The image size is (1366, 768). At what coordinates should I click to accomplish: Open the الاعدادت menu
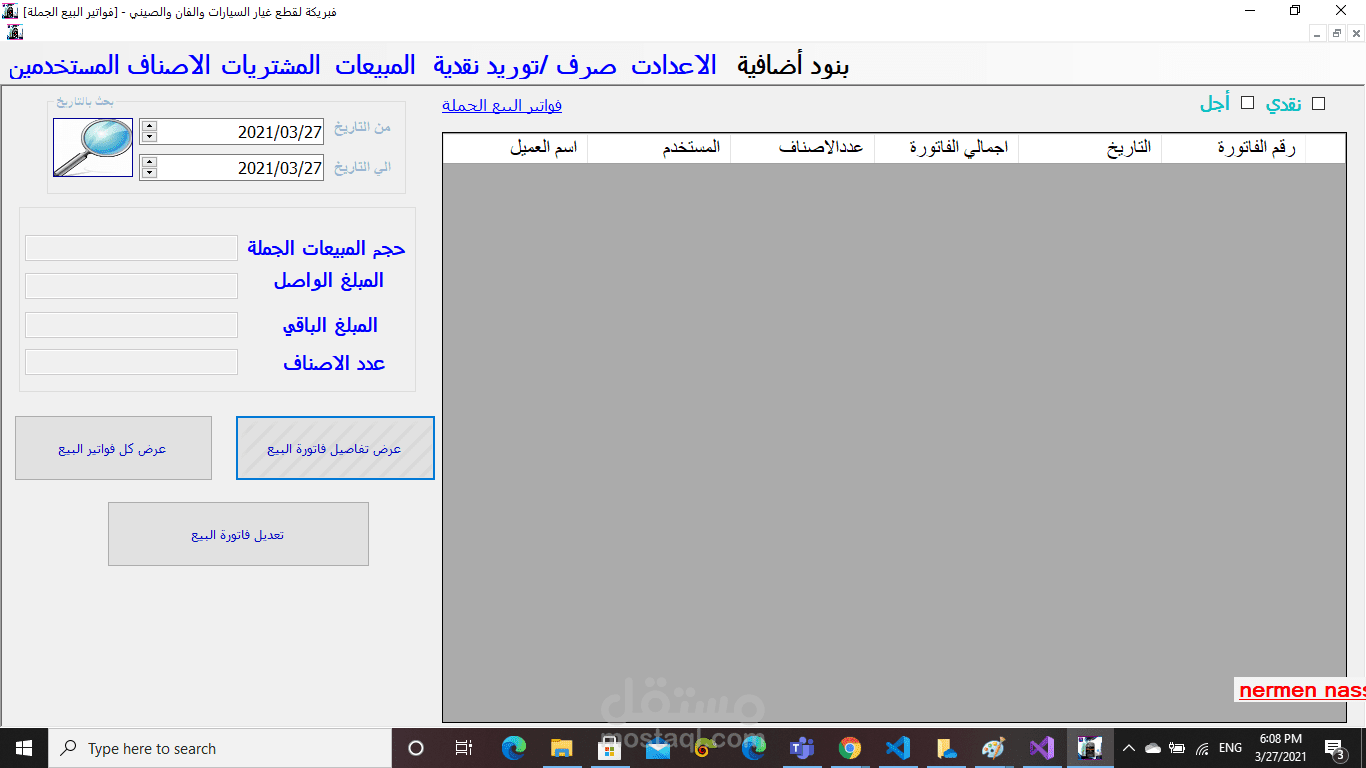tap(672, 64)
